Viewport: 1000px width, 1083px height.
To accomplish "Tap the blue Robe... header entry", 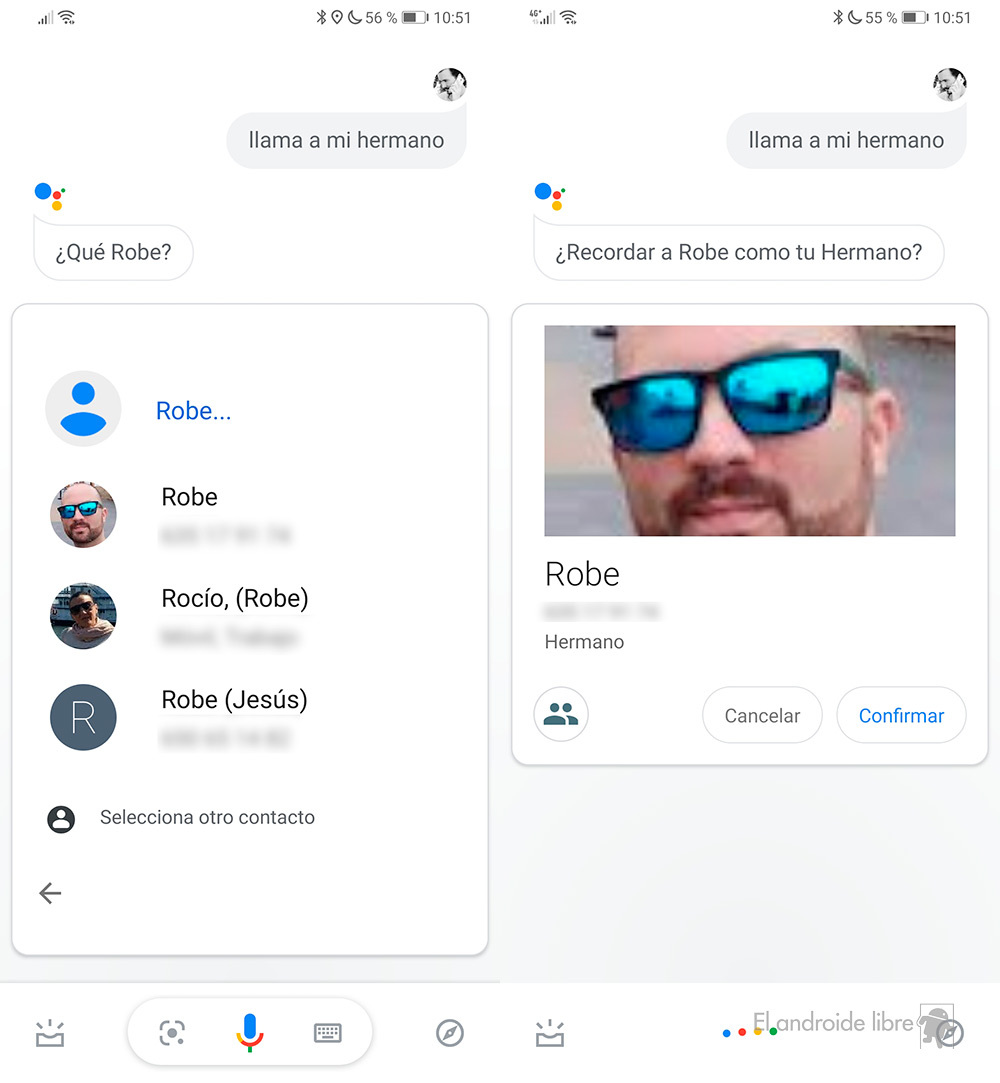I will point(193,410).
